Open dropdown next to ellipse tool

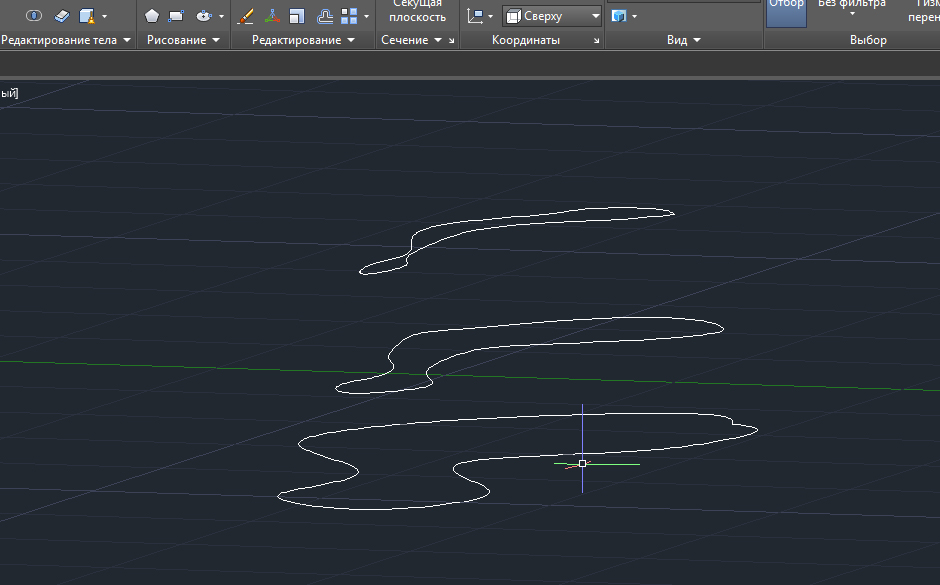click(x=221, y=16)
